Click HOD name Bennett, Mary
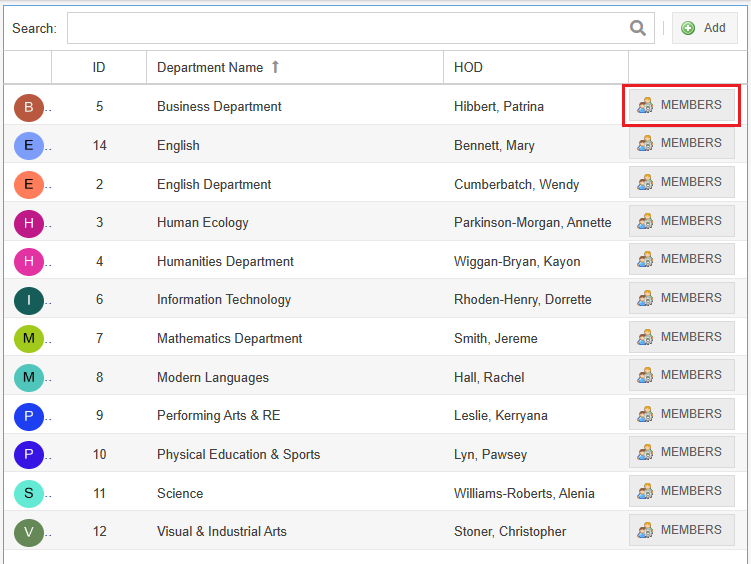Screen dimensions: 751x564 [494, 146]
